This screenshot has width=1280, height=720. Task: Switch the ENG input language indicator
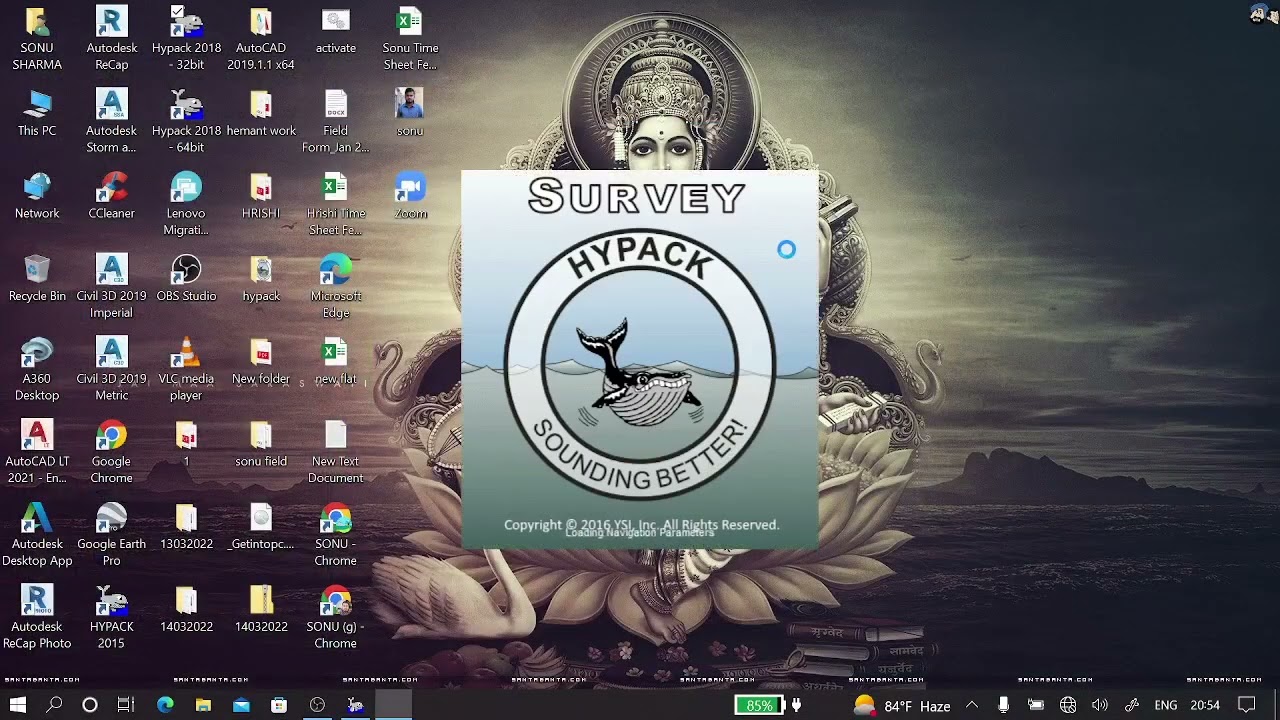(x=1166, y=705)
